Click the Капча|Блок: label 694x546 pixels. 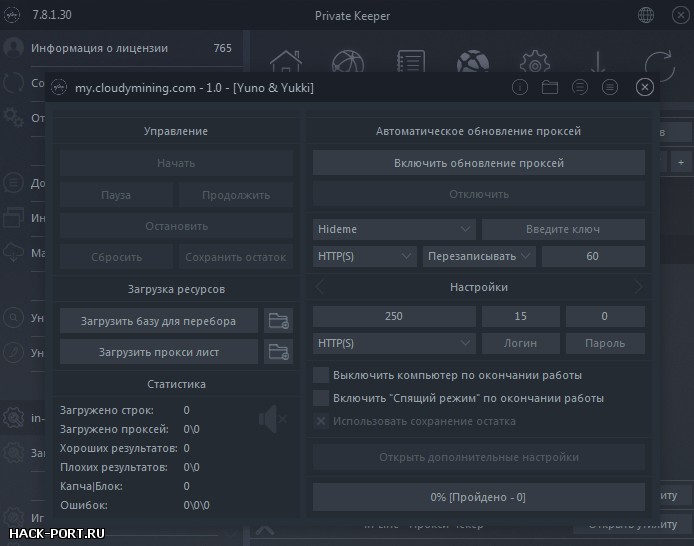click(91, 486)
